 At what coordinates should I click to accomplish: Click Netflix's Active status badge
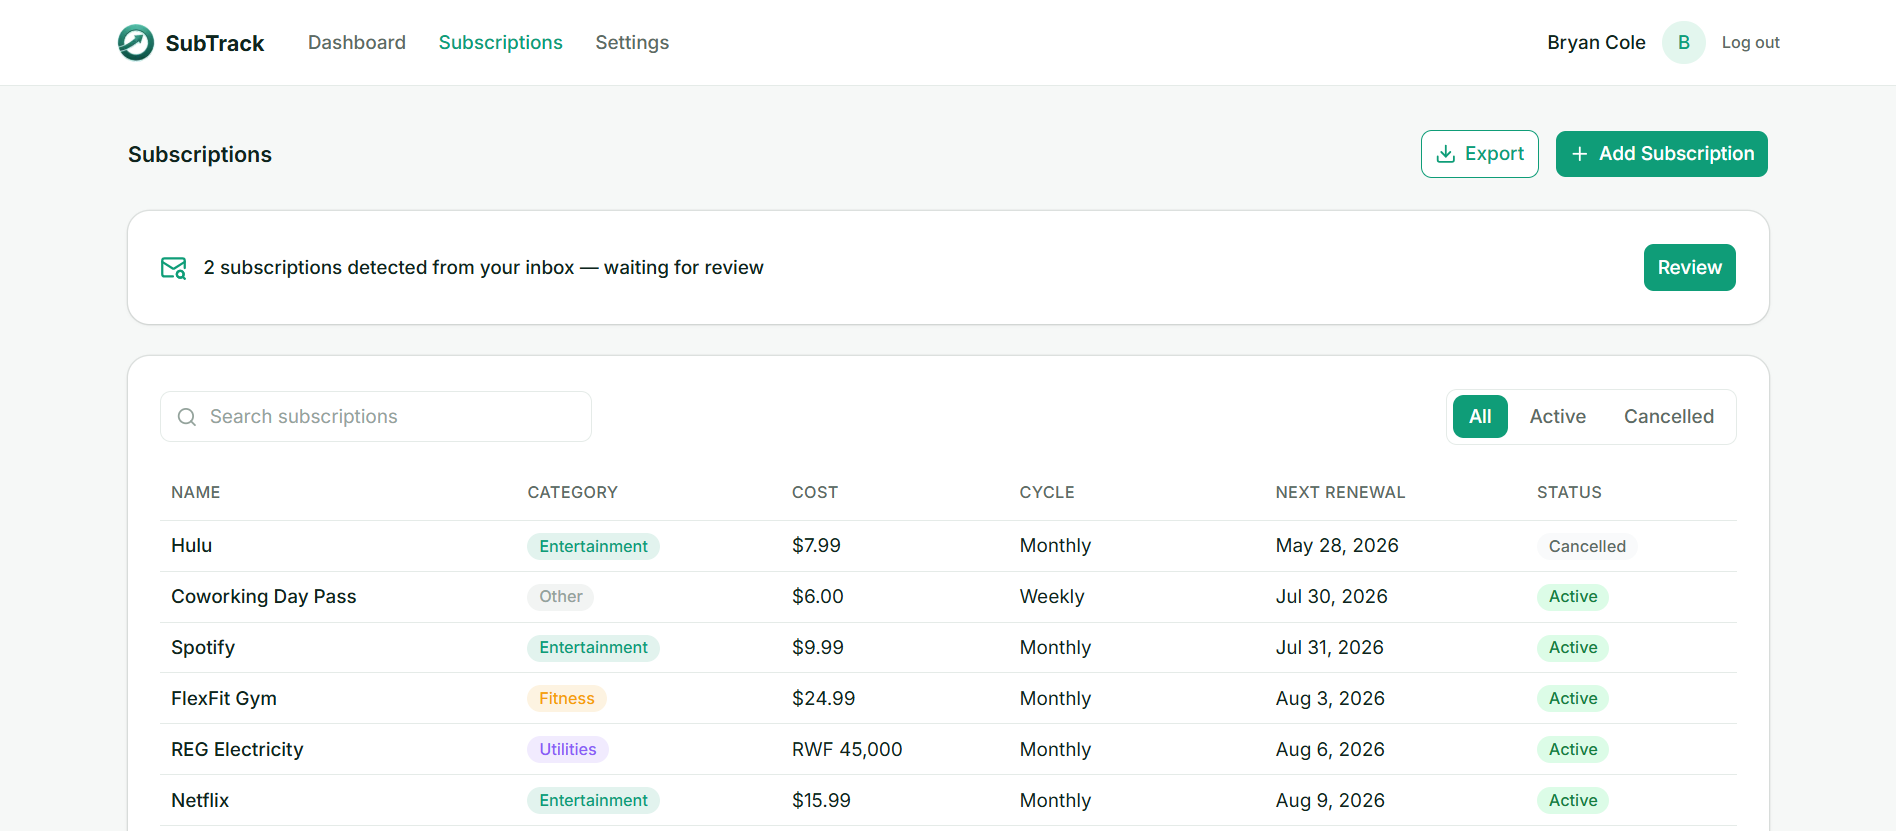pos(1573,801)
